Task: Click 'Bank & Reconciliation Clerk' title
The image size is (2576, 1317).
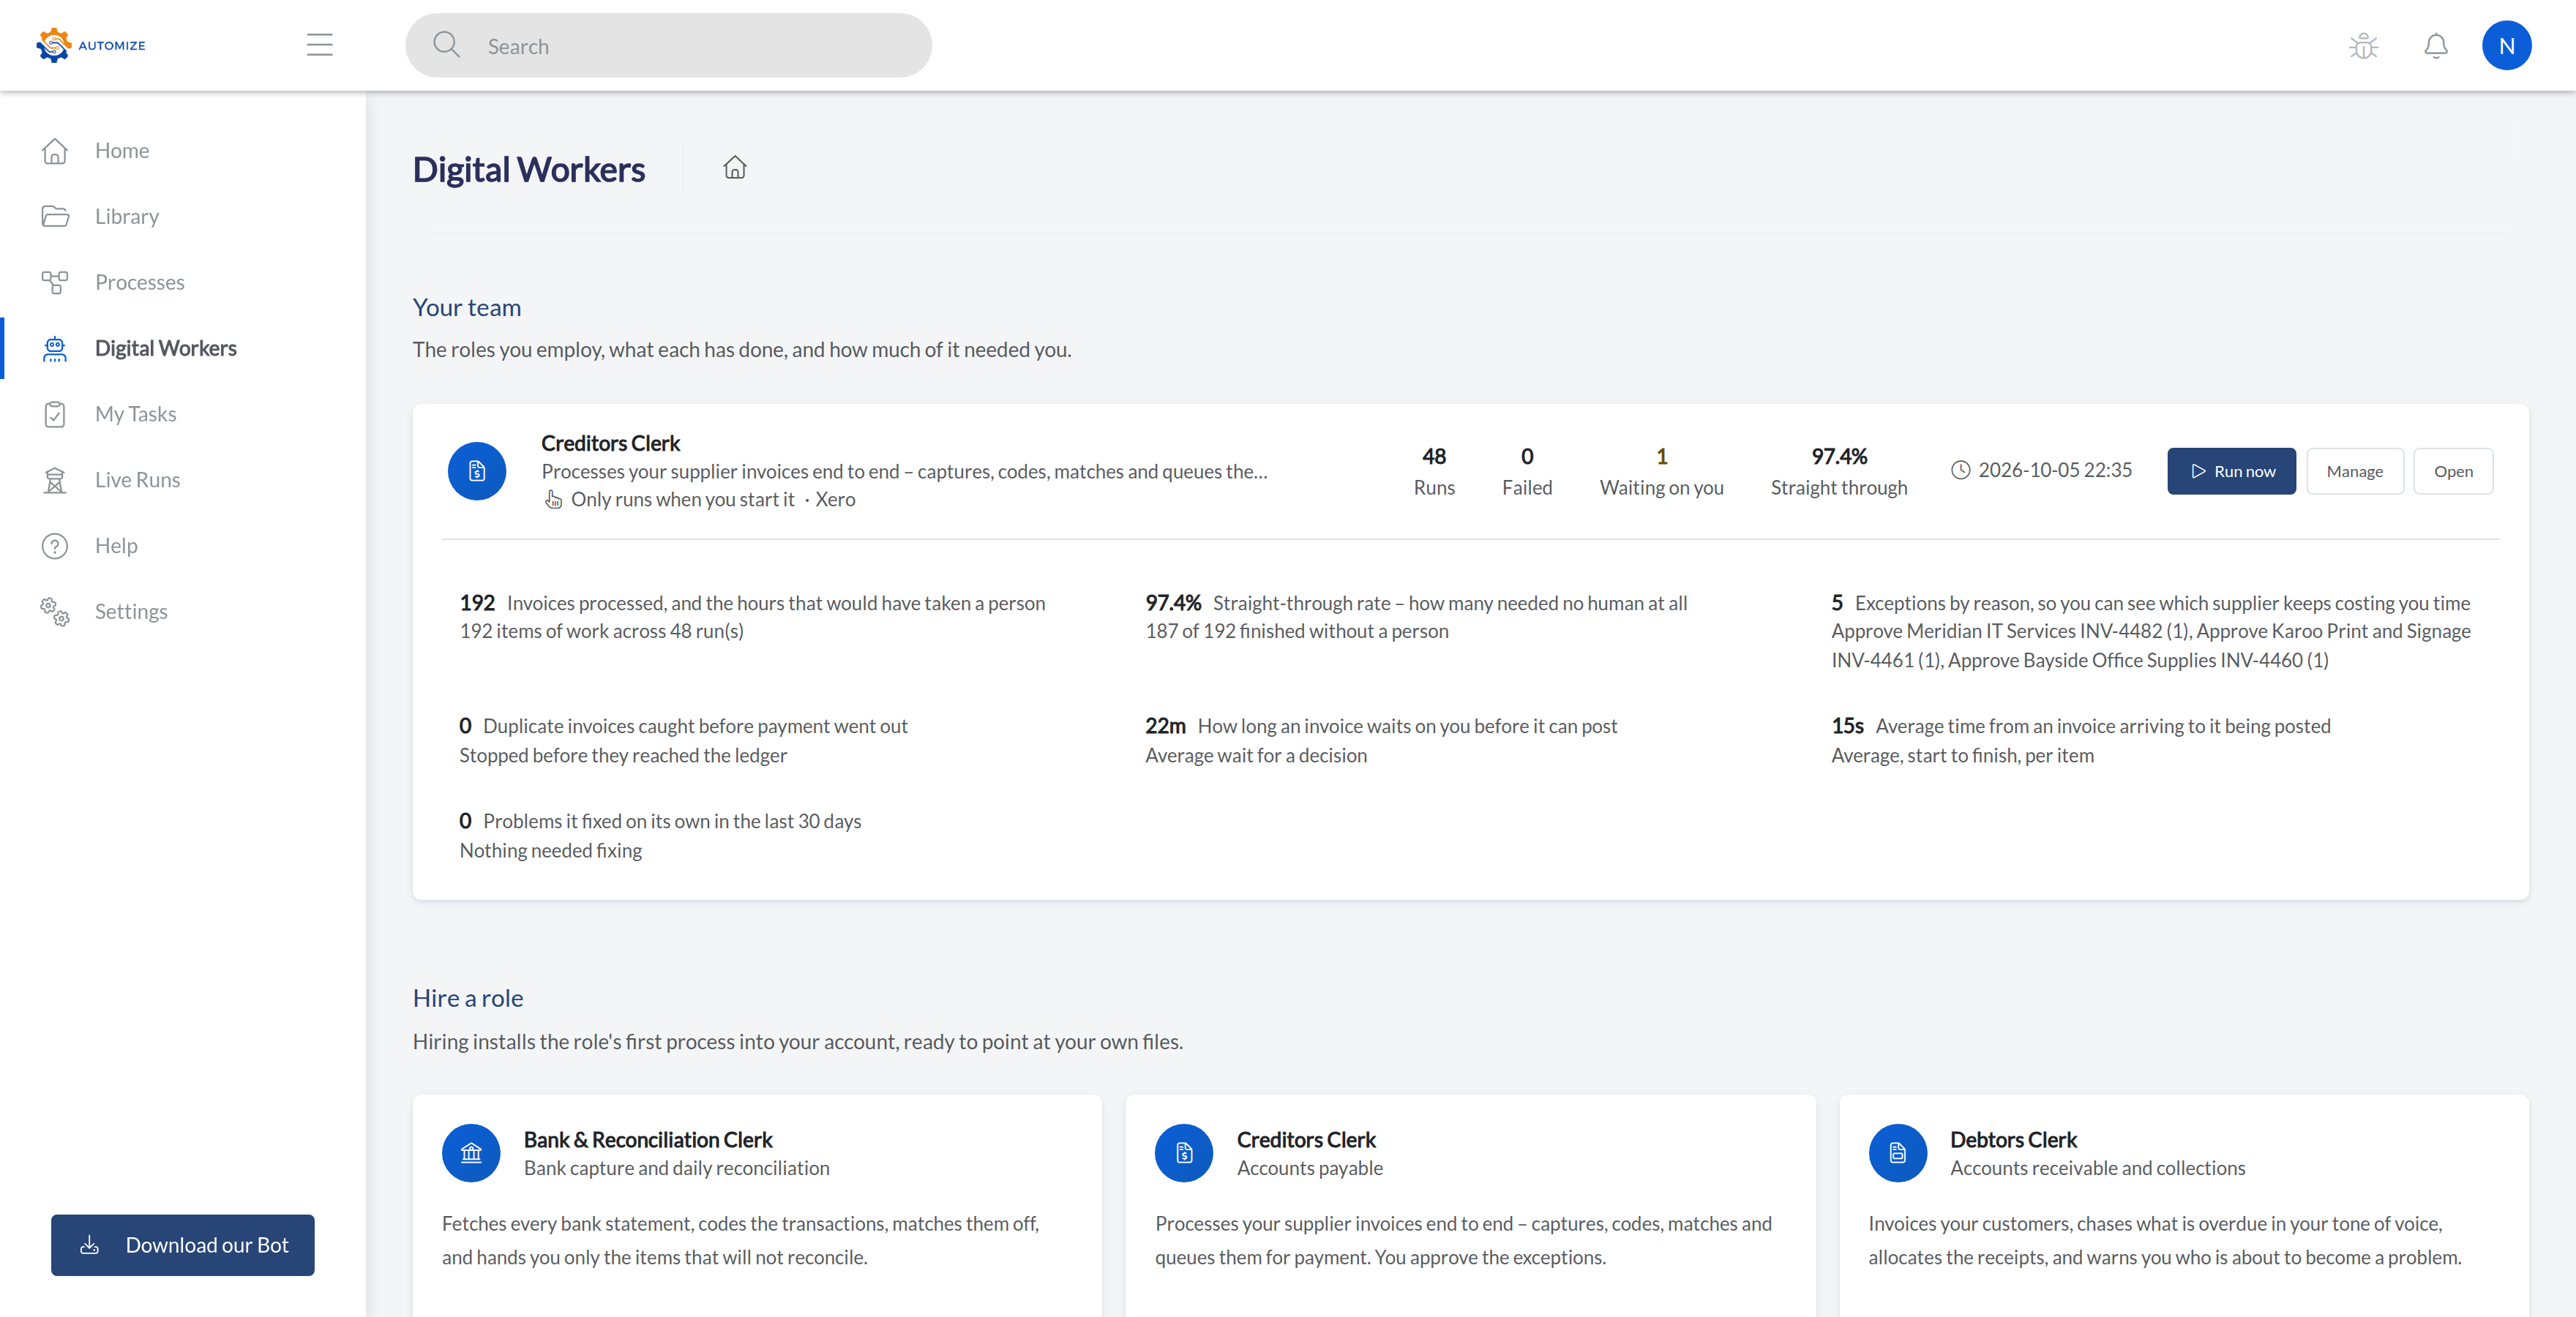Action: [648, 1139]
